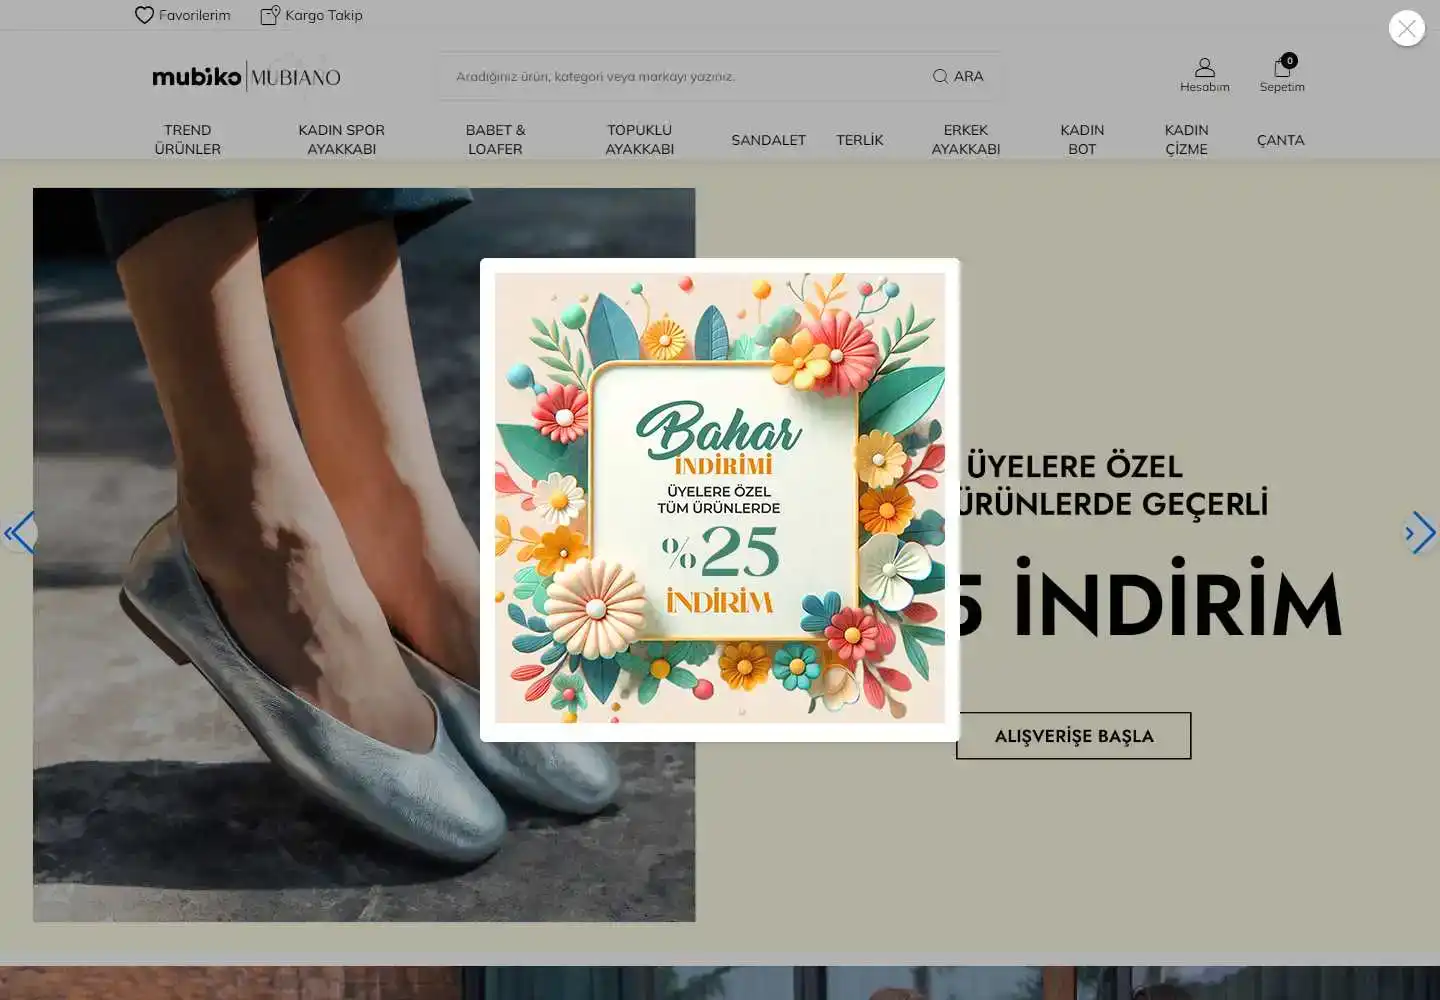Open Sepetim shopping bag icon
Image resolution: width=1440 pixels, height=1000 pixels.
tap(1282, 67)
